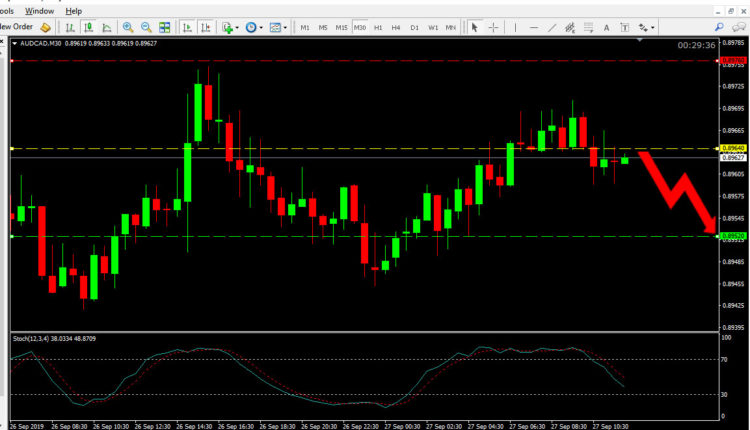
Task: Select the horizontal line drawing tool
Action: tap(534, 28)
